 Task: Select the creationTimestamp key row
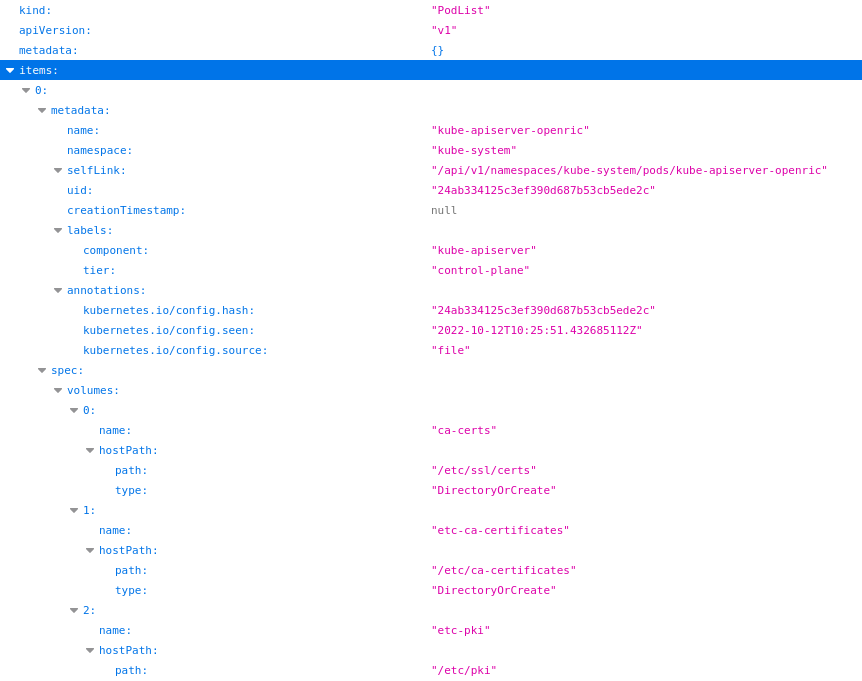(126, 211)
